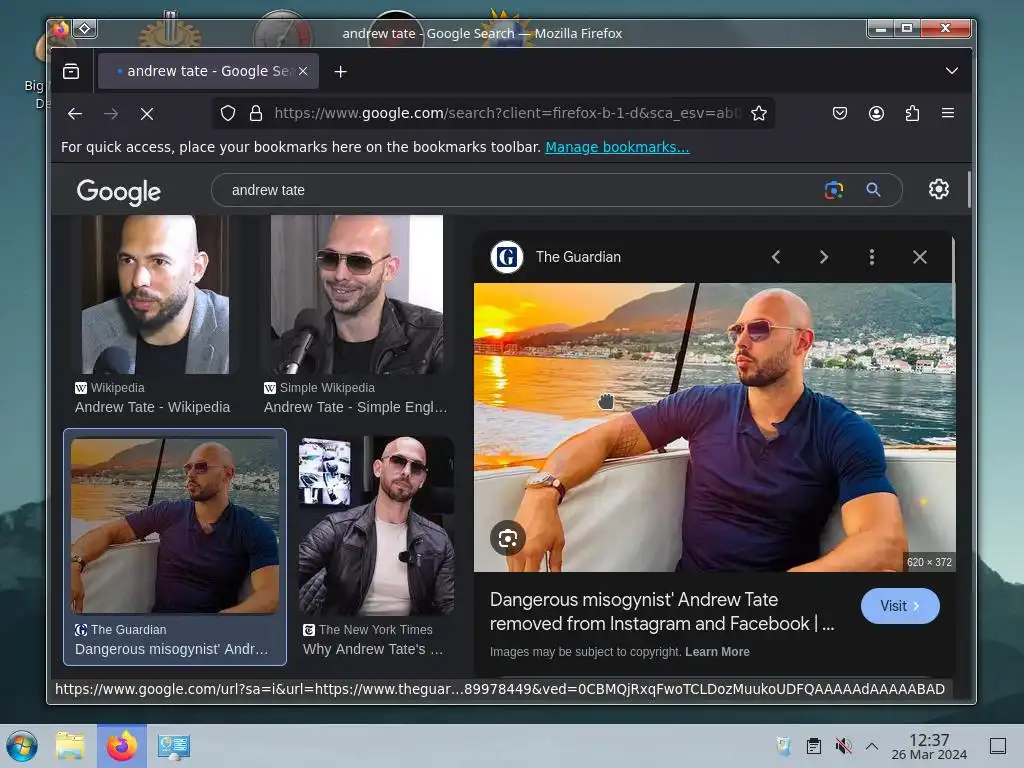
Task: Select The Guardian thumbnail in results
Action: (174, 526)
